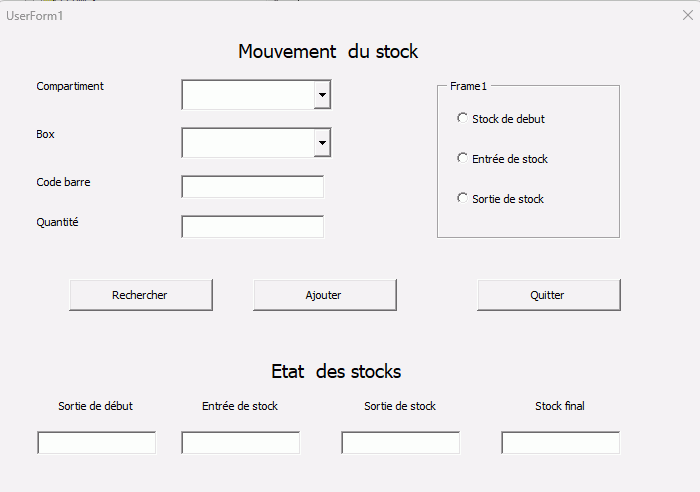Focus the Code barre text field

pyautogui.click(x=252, y=187)
